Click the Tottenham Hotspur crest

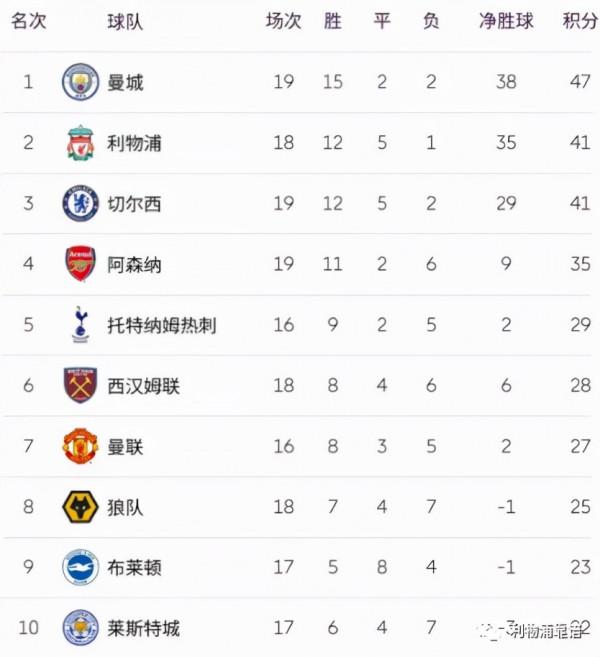click(x=81, y=325)
